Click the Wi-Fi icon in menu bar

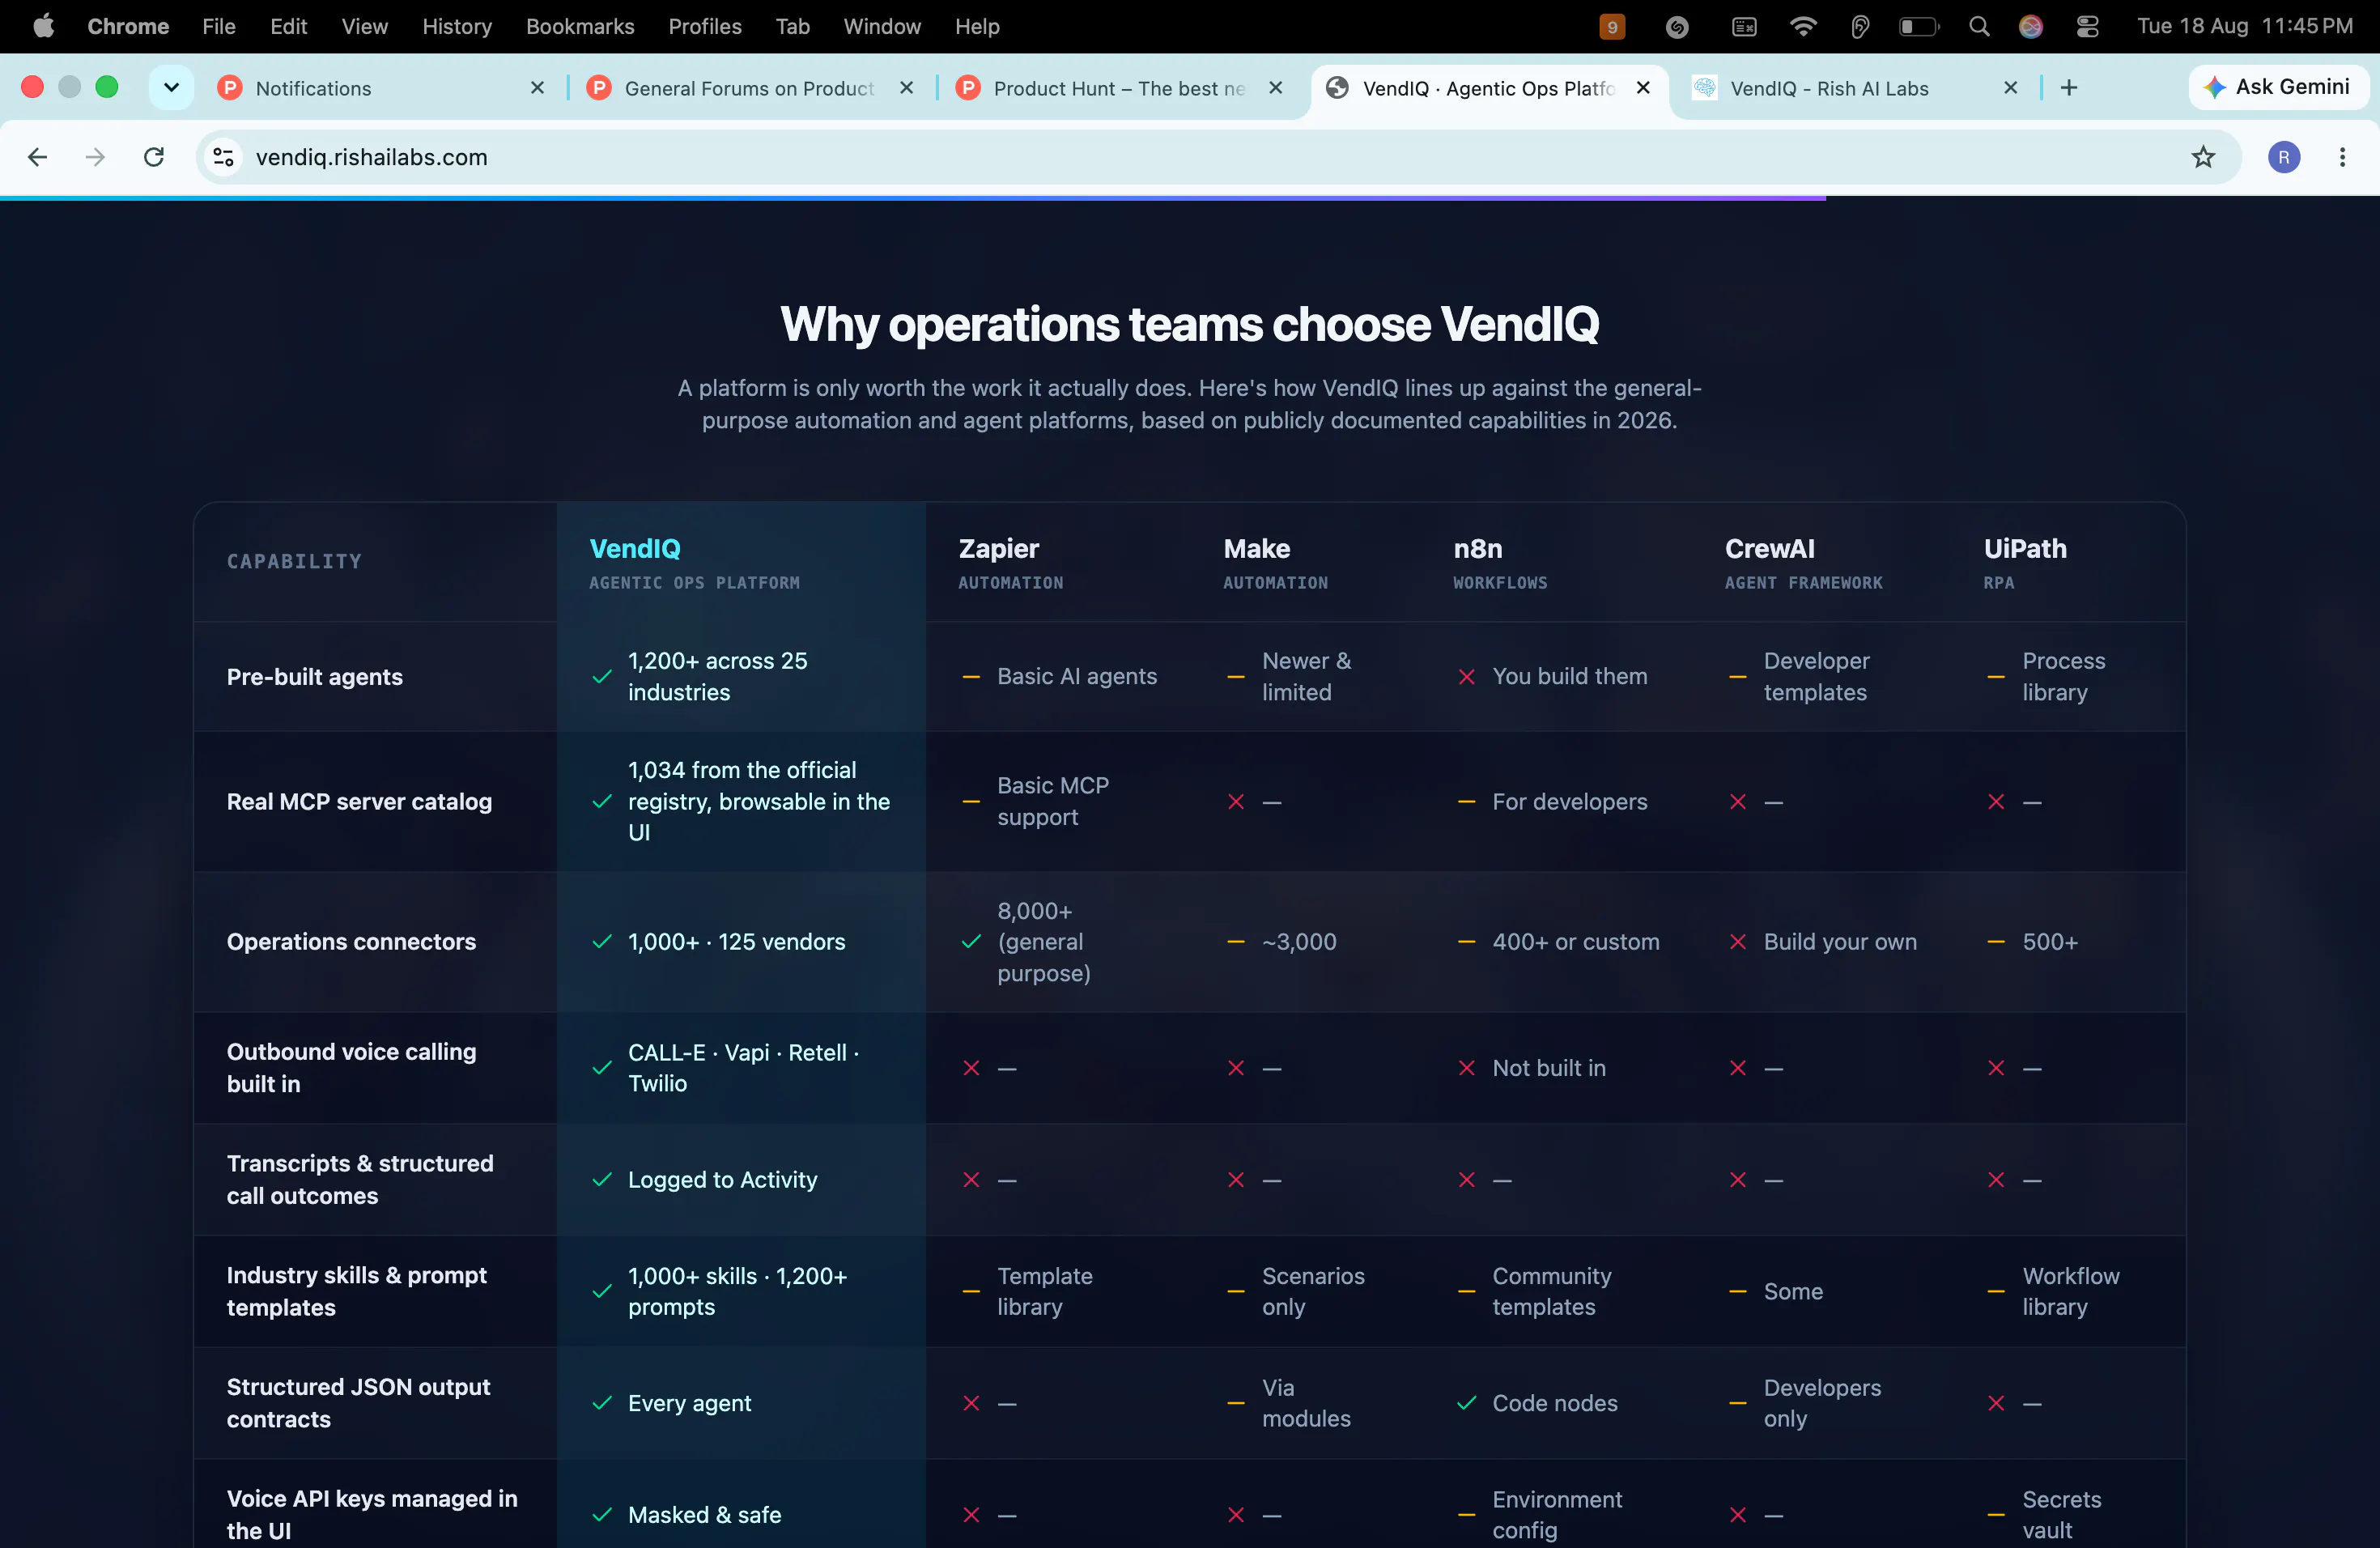tap(1803, 26)
